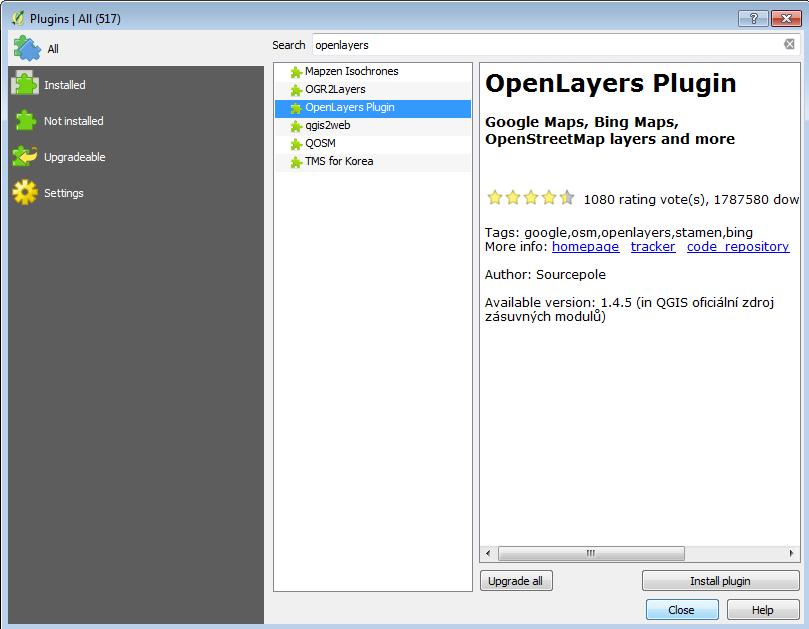Select OGR2Layers plugin in list
Image resolution: width=809 pixels, height=629 pixels.
373,89
